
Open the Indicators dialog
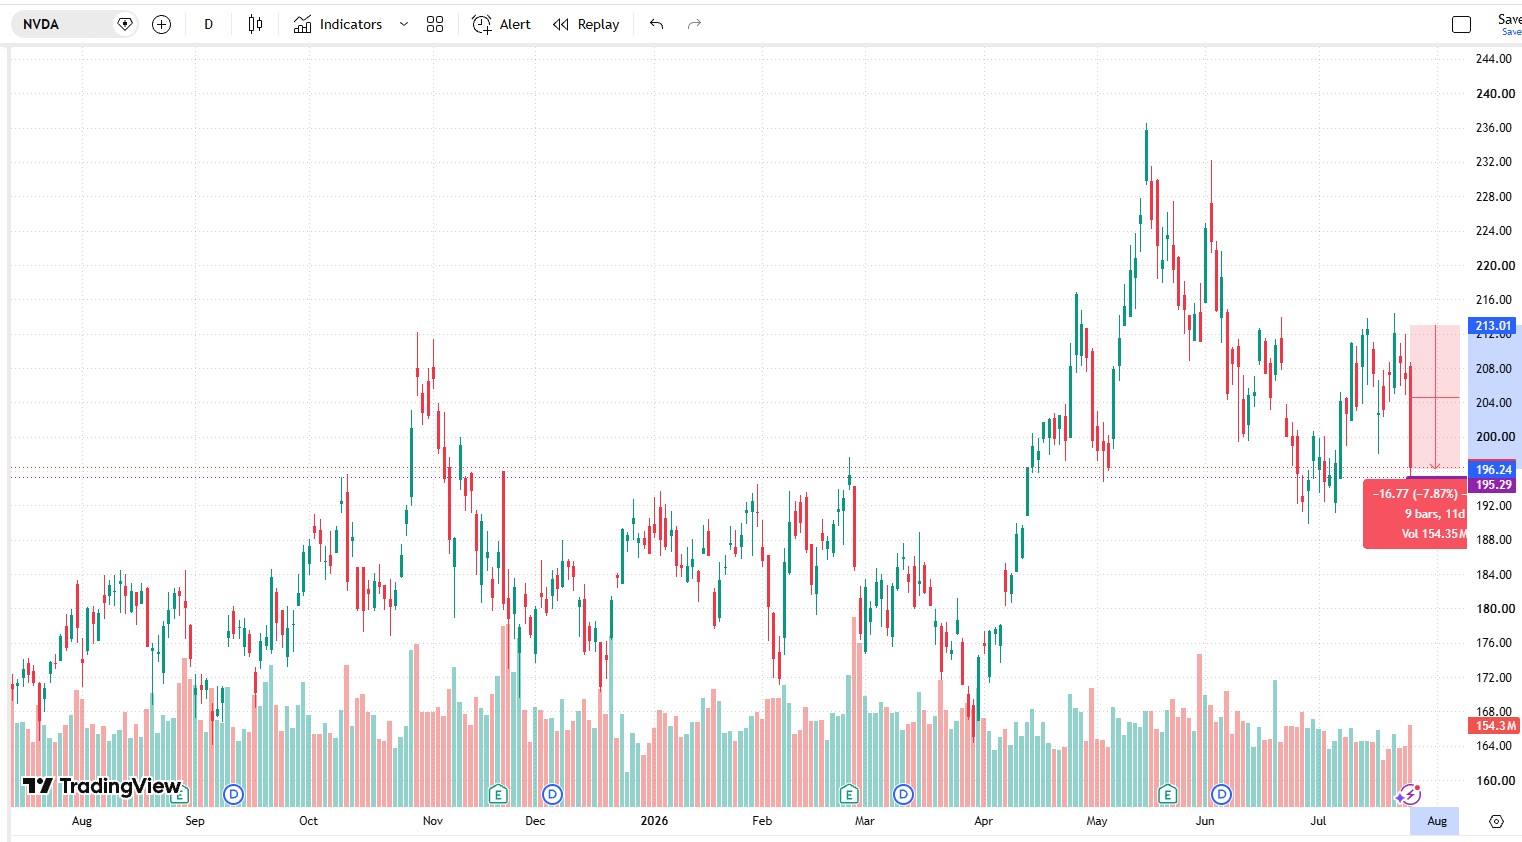[338, 24]
